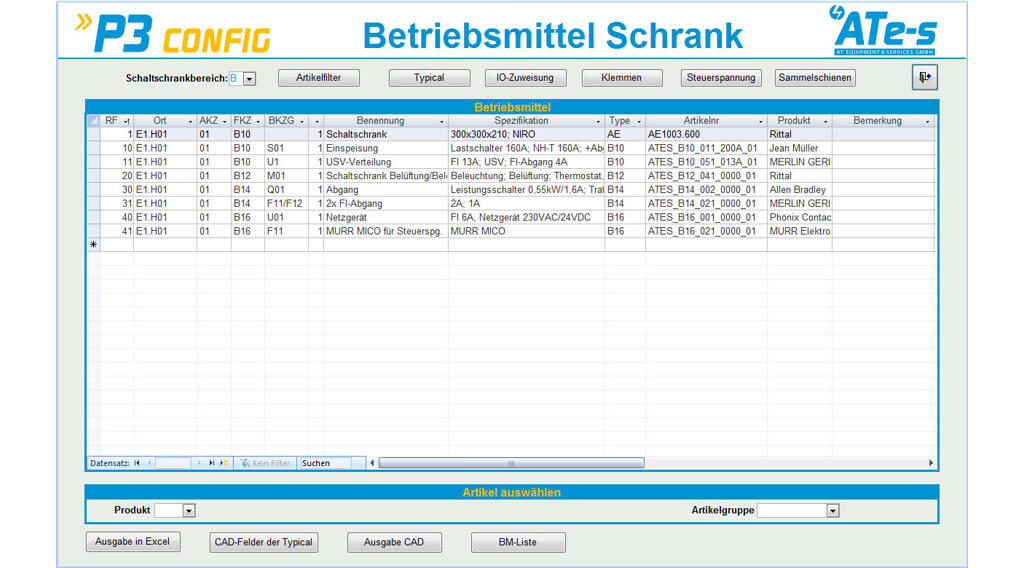The height and width of the screenshot is (568, 1024).
Task: Click the Artikelfilter button
Action: pyautogui.click(x=319, y=78)
